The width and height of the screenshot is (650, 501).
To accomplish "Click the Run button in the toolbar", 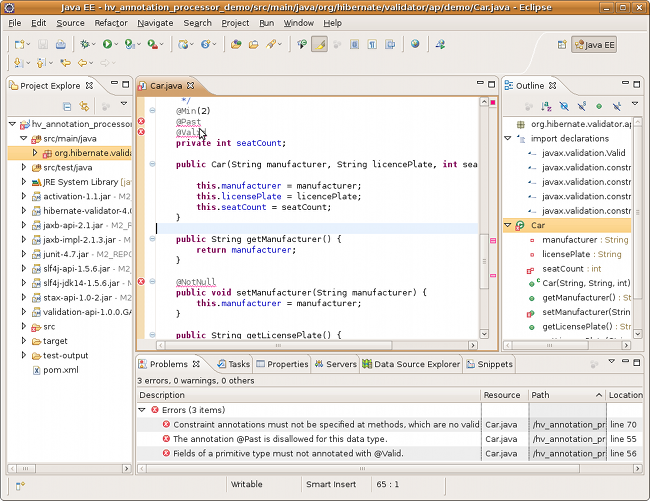I will [x=107, y=44].
